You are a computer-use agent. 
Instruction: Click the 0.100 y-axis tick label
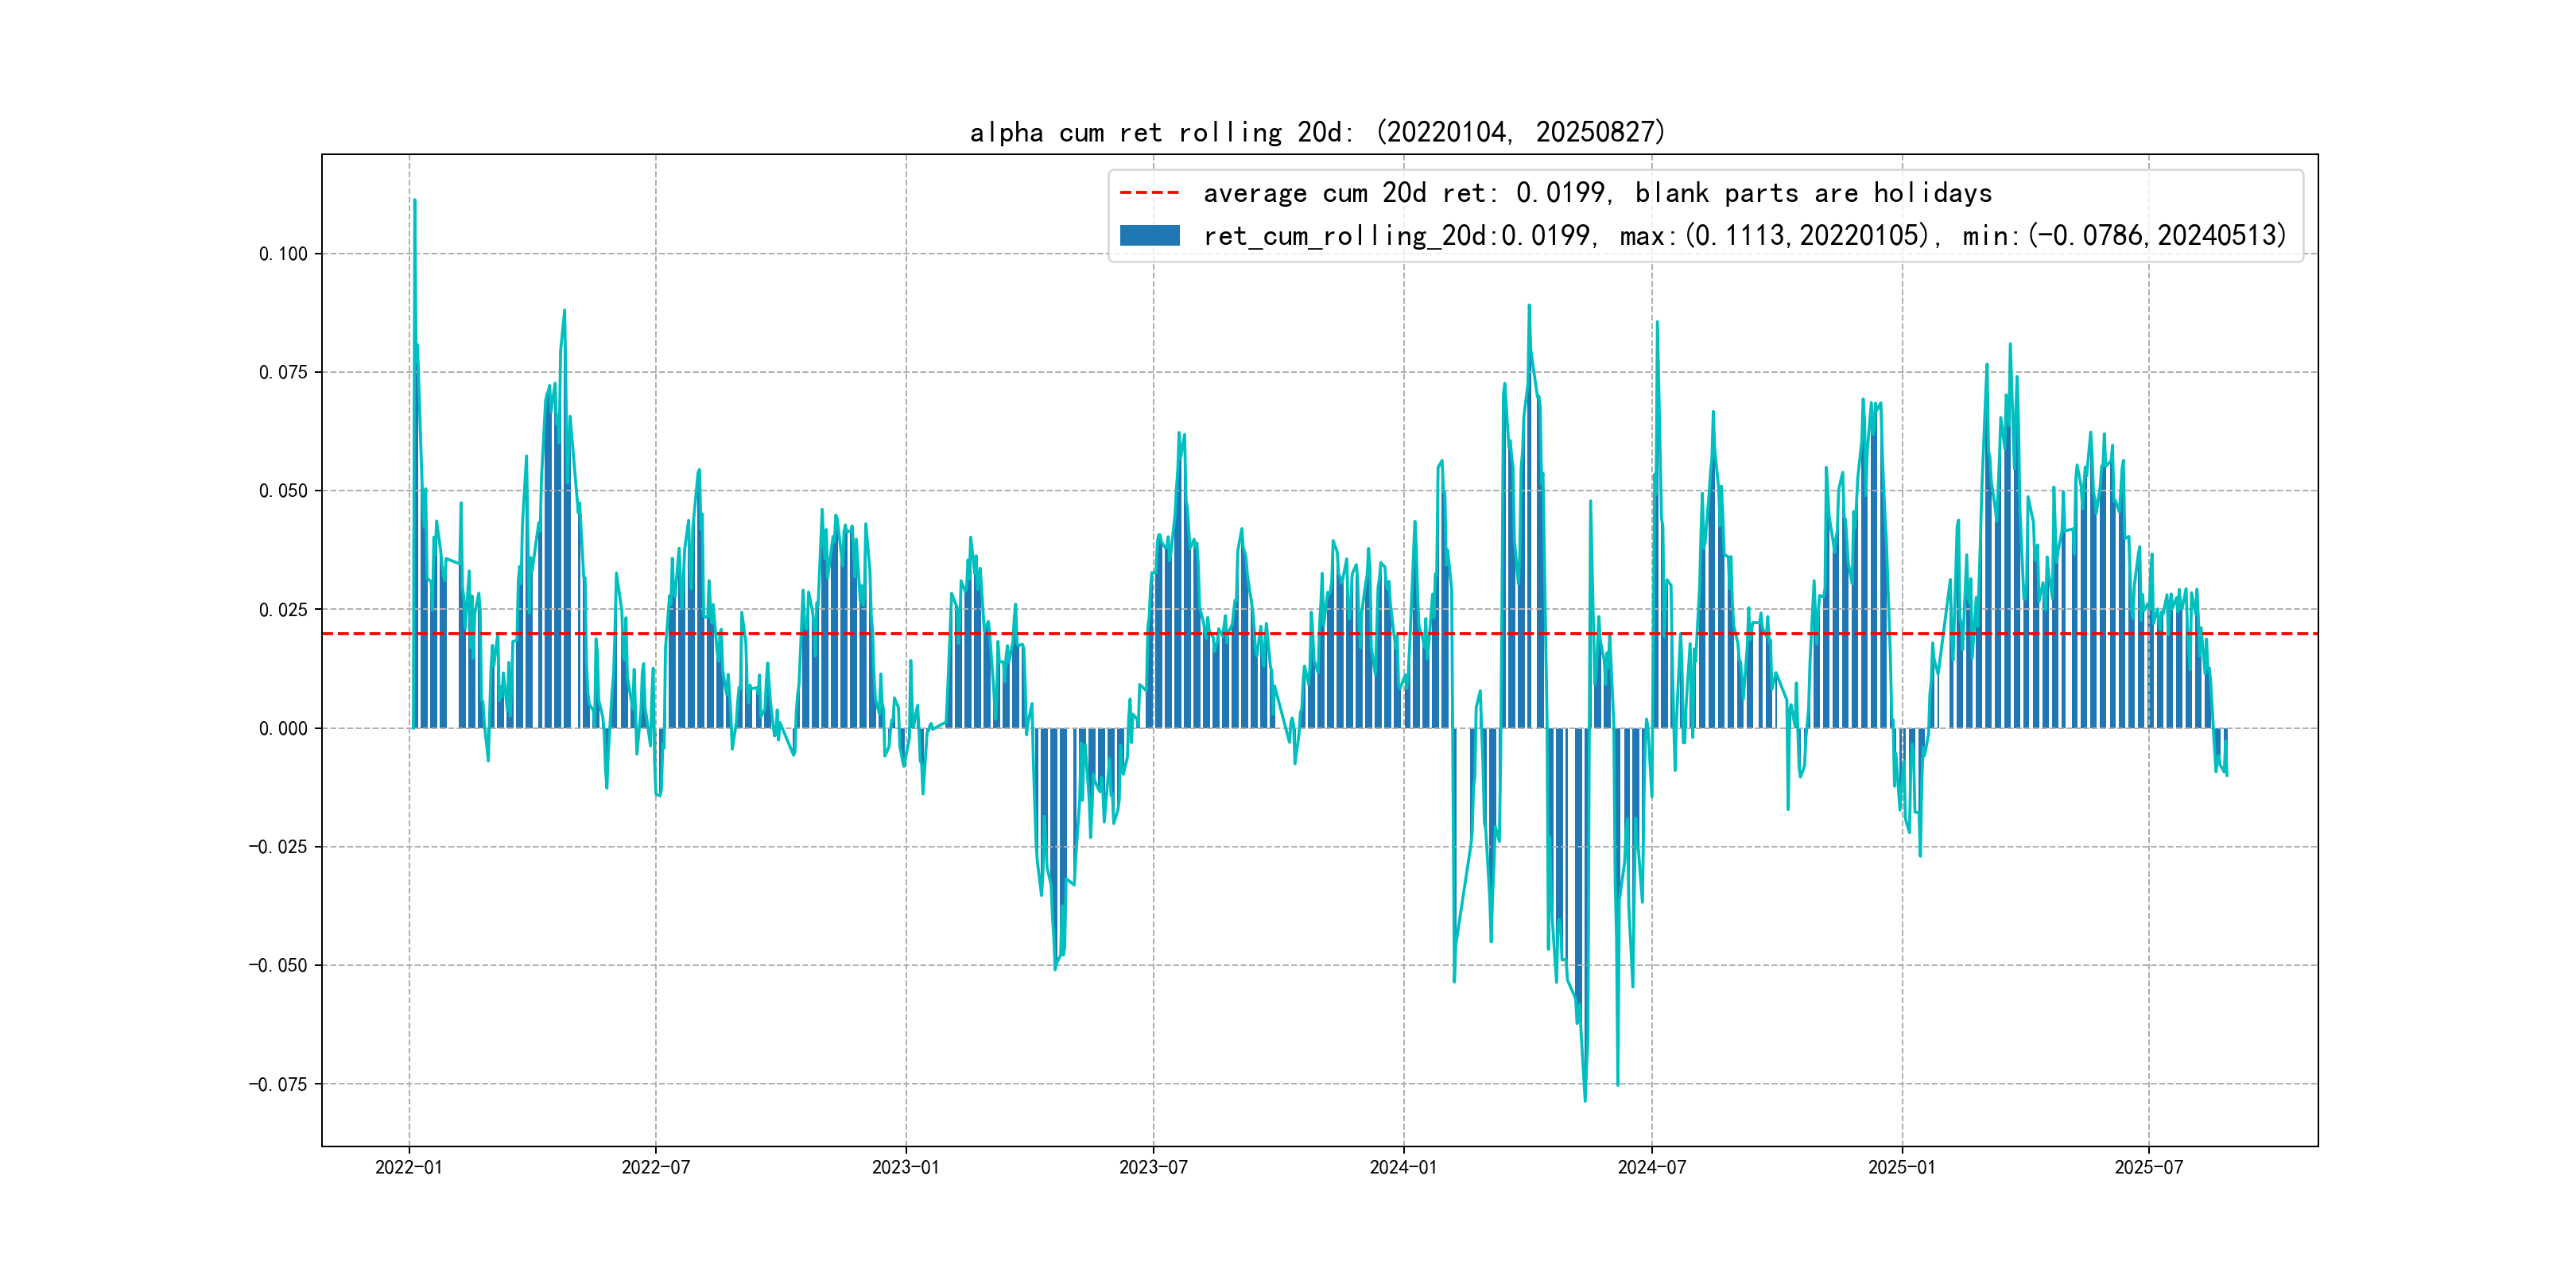[x=283, y=254]
